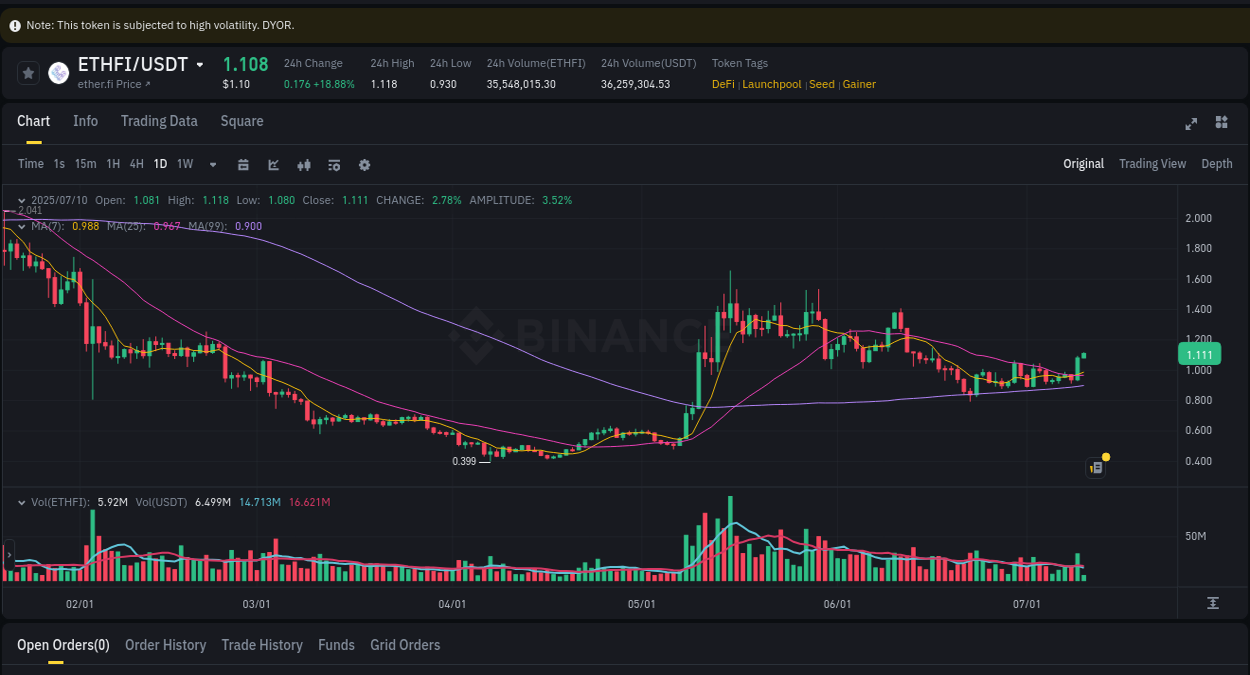Expand the ETHFI/USDT pair selector dropdown
1250x675 pixels.
click(x=199, y=63)
